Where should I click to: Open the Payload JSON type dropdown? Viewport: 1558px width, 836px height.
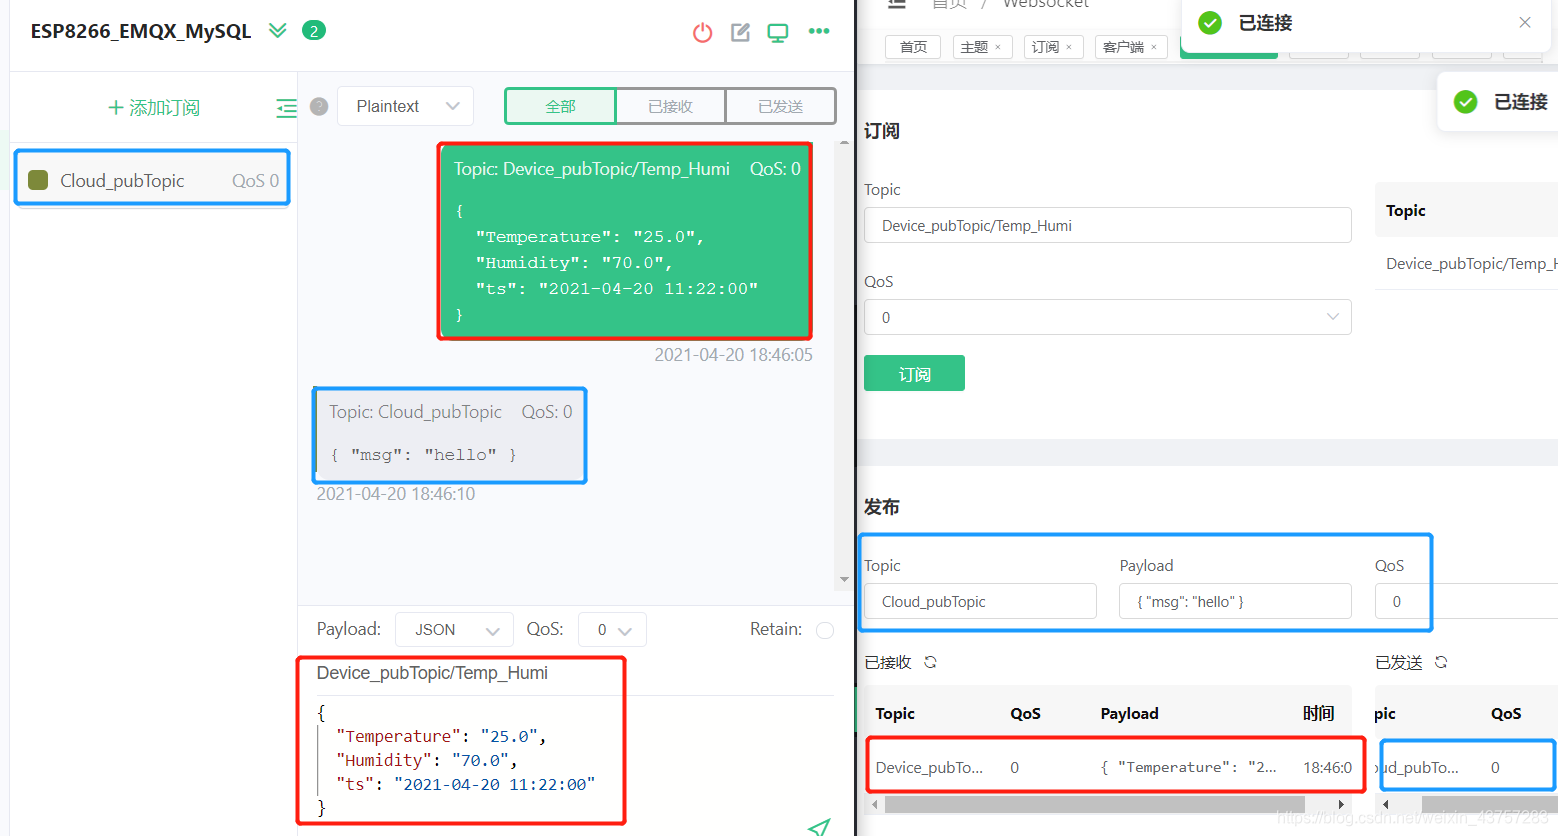[x=454, y=629]
